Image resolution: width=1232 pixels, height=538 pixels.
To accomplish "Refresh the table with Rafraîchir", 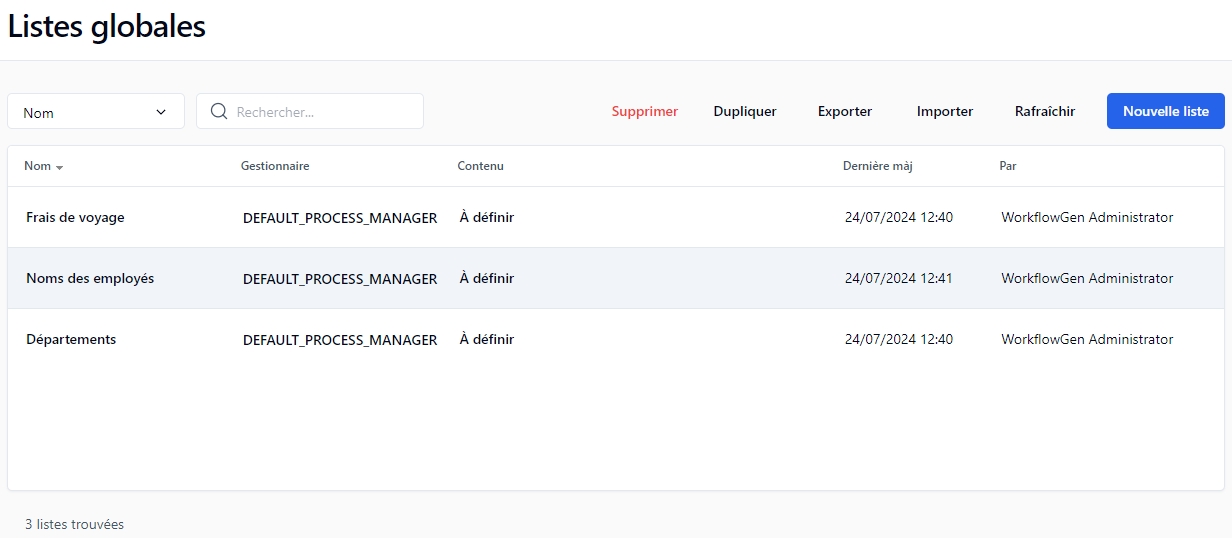I will 1045,112.
